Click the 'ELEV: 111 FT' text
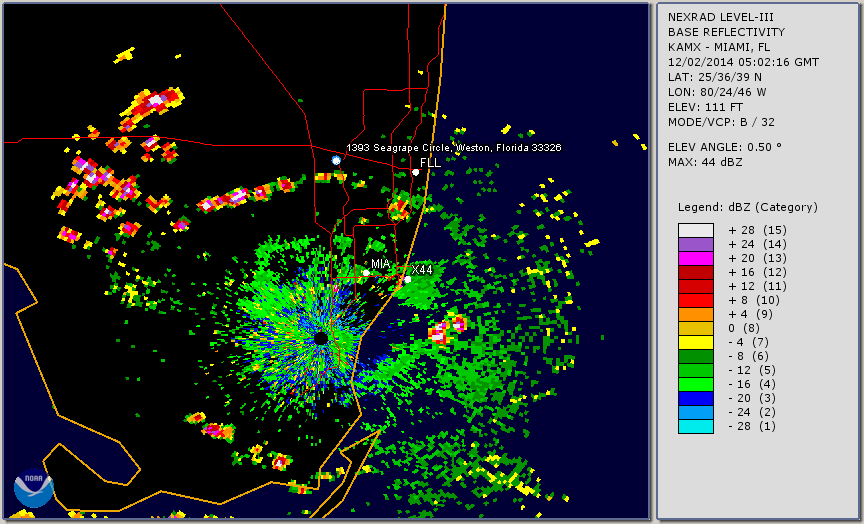864x524 pixels. pos(705,107)
